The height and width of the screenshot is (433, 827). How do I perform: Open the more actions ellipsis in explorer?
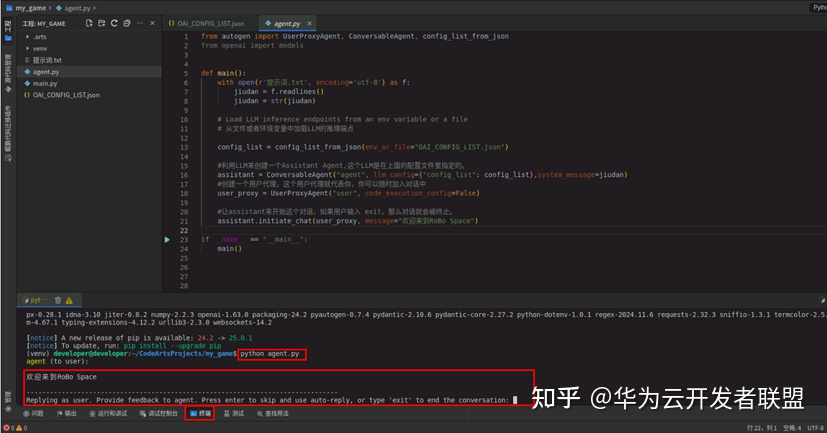[140, 23]
